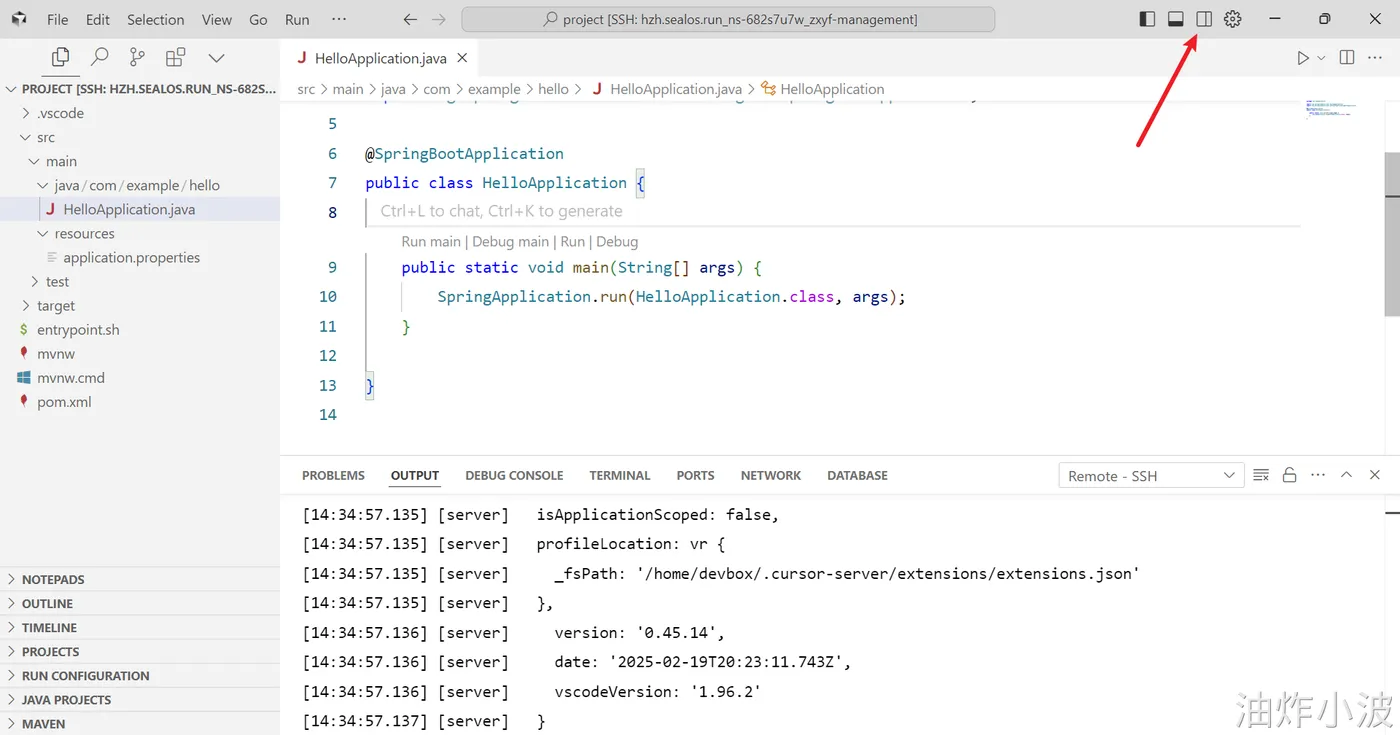Expand the MAVEN section
This screenshot has width=1400, height=735.
tap(140, 723)
